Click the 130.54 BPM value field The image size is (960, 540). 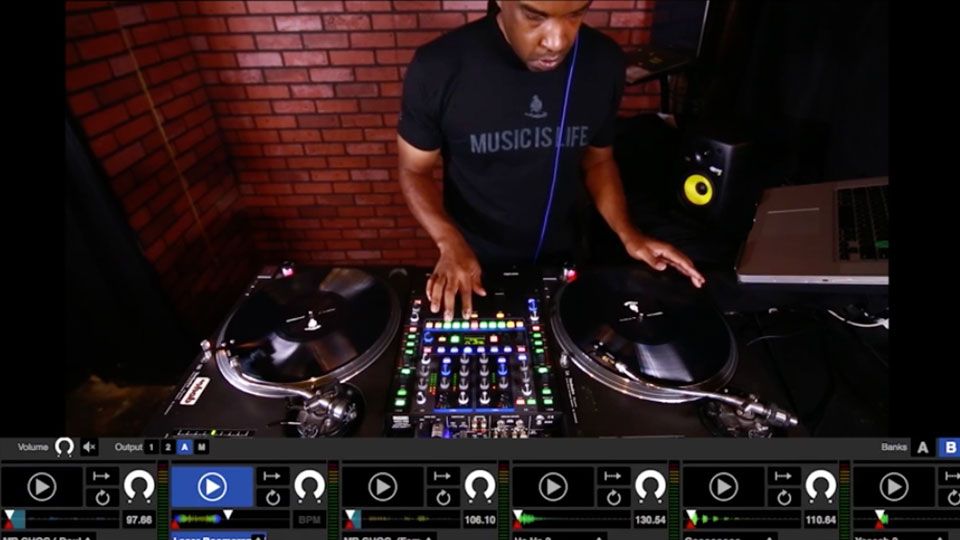click(650, 520)
